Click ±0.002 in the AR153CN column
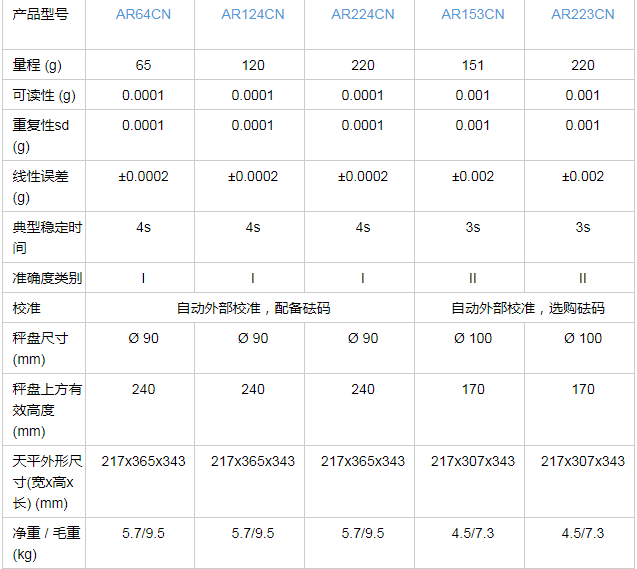637x569 pixels. pos(473,176)
